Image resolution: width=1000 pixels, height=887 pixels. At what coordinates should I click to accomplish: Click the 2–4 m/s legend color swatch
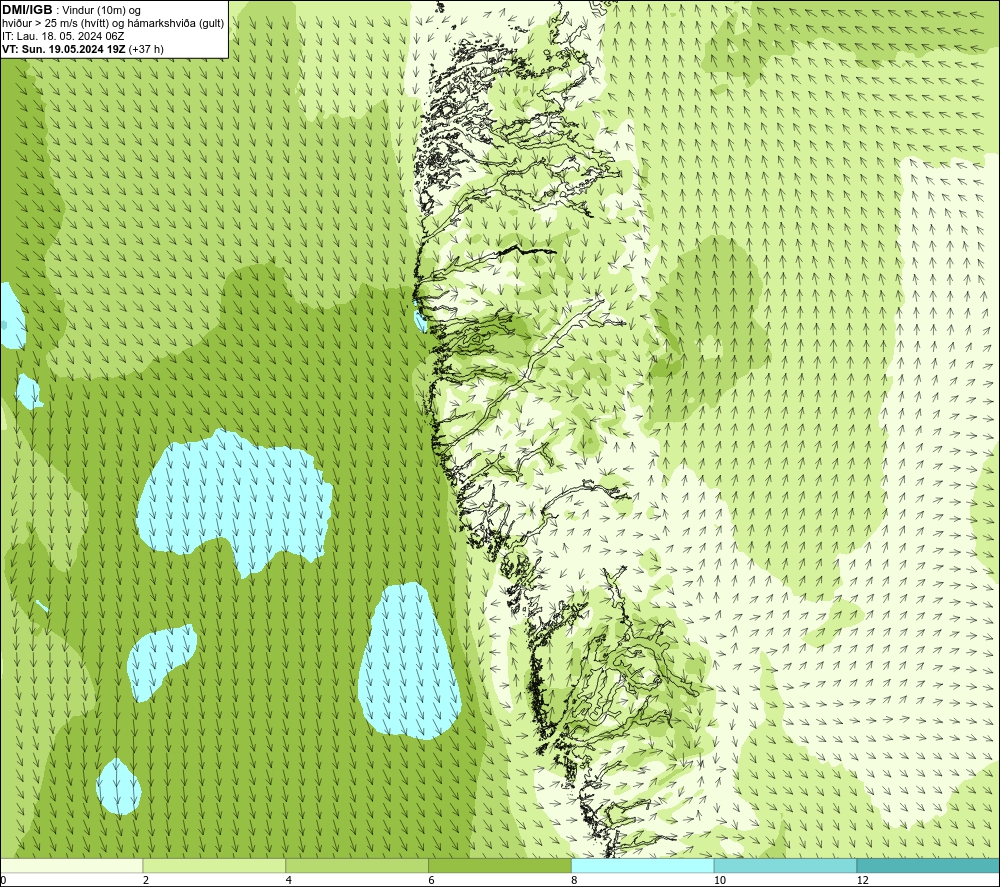pos(214,865)
